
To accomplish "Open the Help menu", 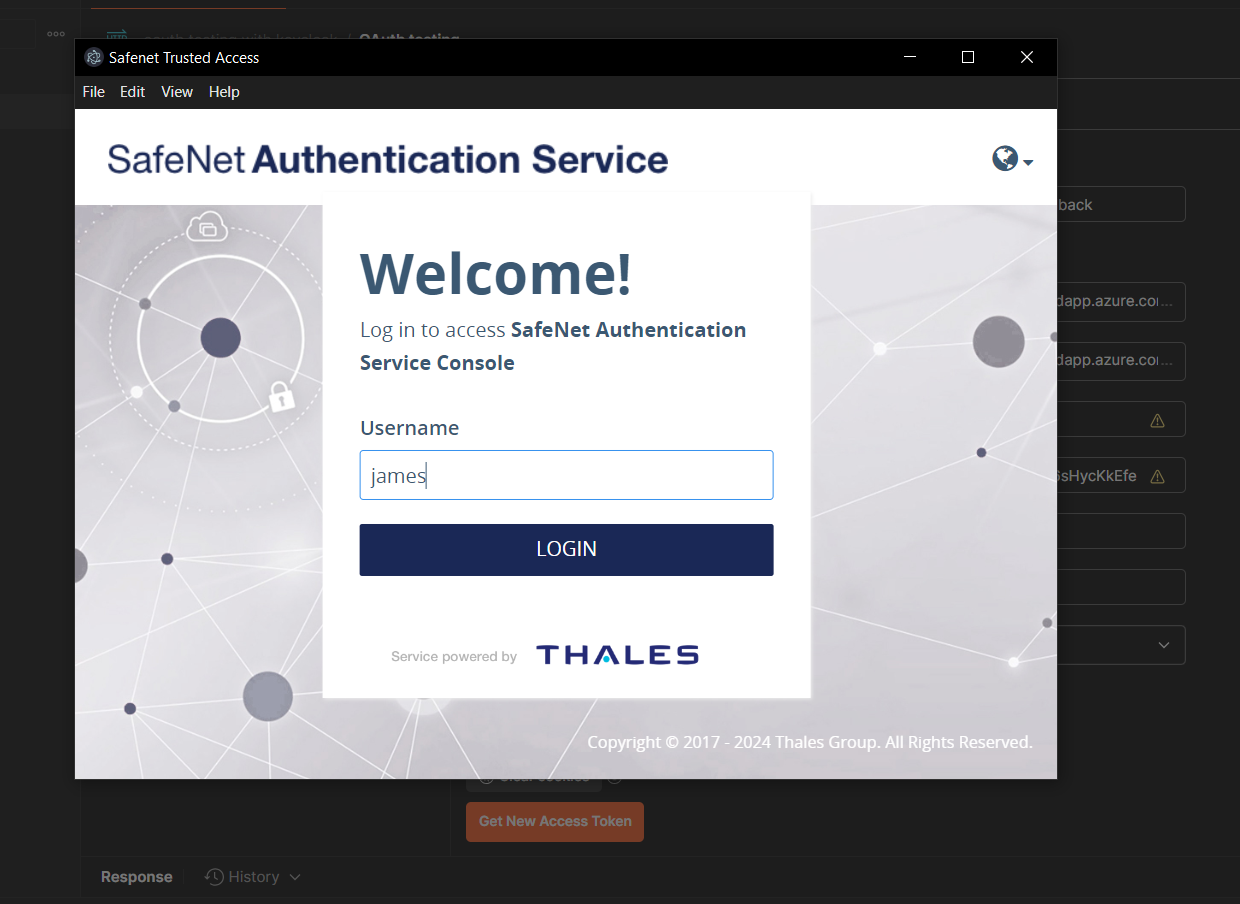I will [224, 91].
